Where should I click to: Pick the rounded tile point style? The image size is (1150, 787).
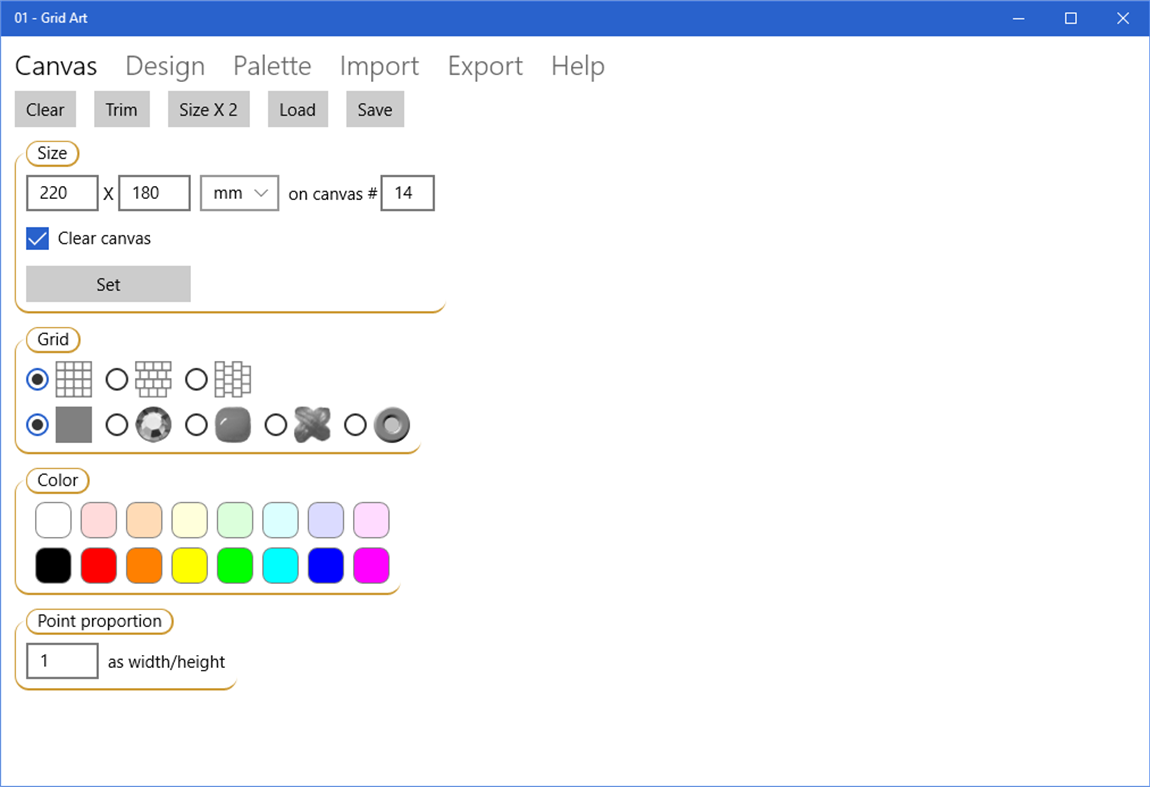[x=232, y=424]
